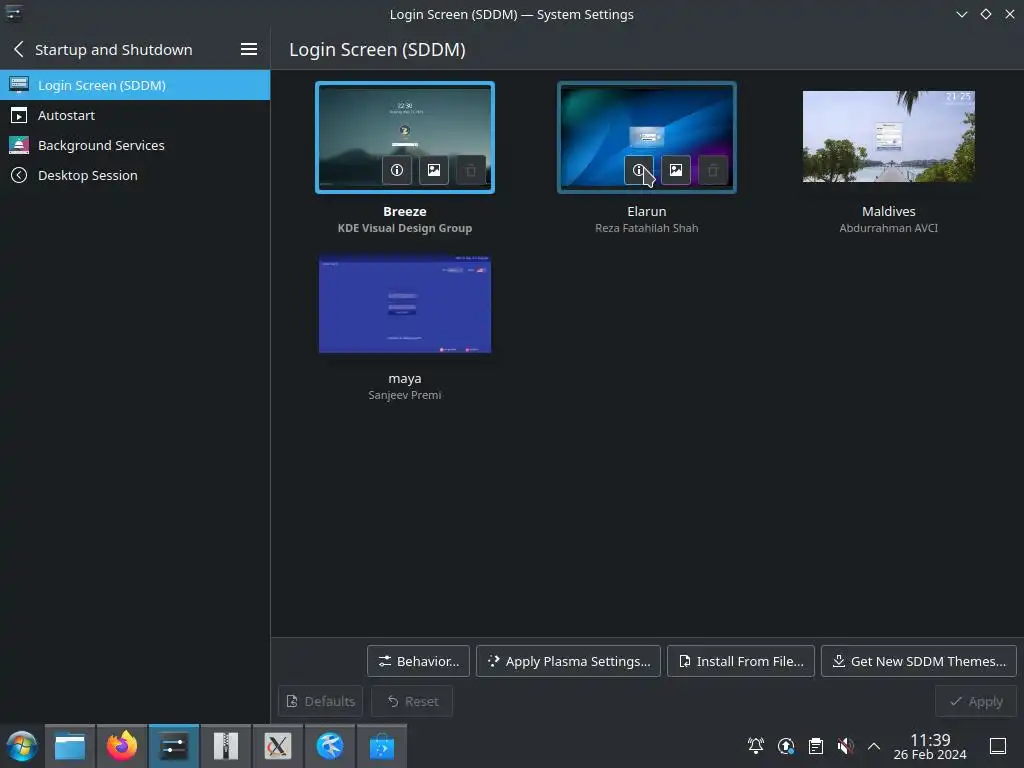This screenshot has height=768, width=1024.
Task: Open Background Services settings page
Action: tap(135, 145)
